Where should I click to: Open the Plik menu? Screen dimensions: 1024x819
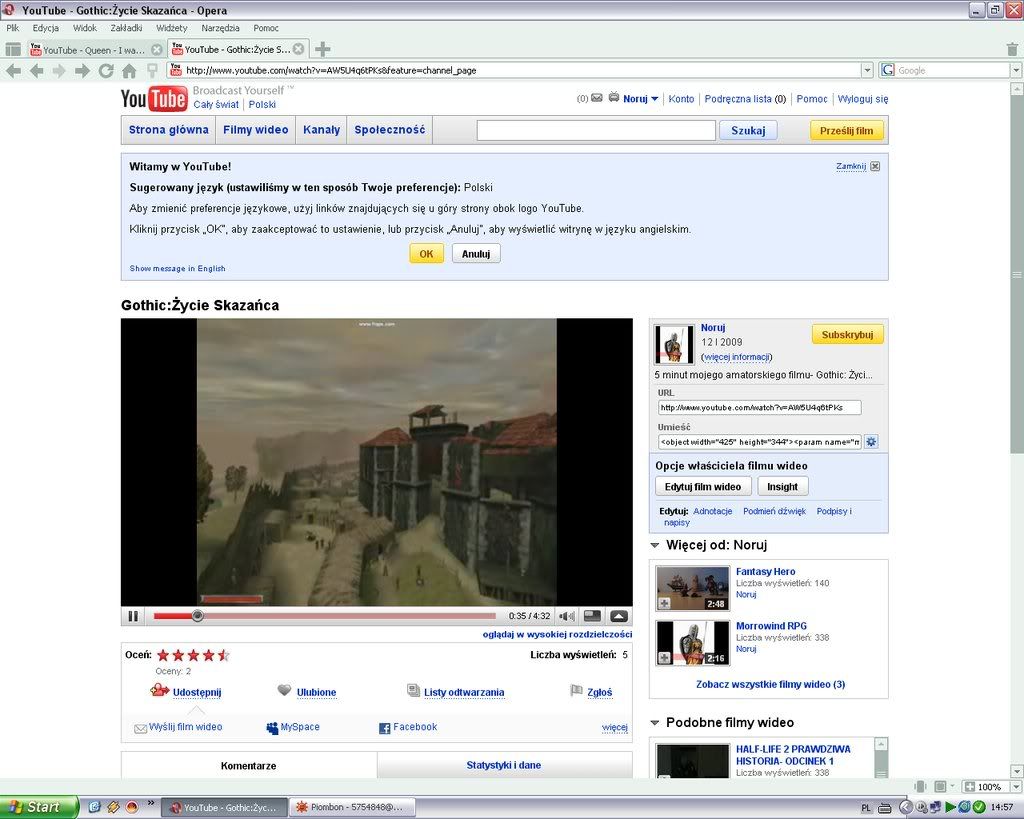click(x=12, y=28)
